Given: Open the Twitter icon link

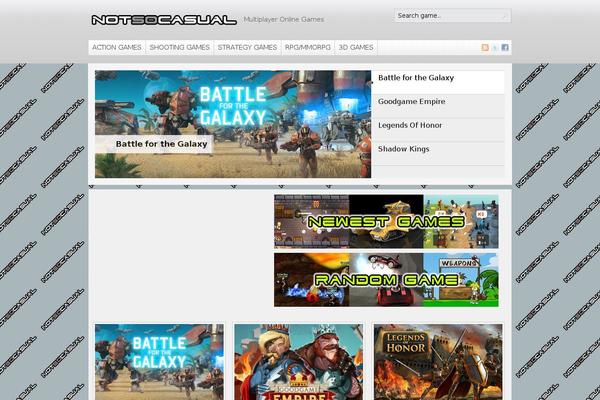Looking at the screenshot, I should click(495, 47).
